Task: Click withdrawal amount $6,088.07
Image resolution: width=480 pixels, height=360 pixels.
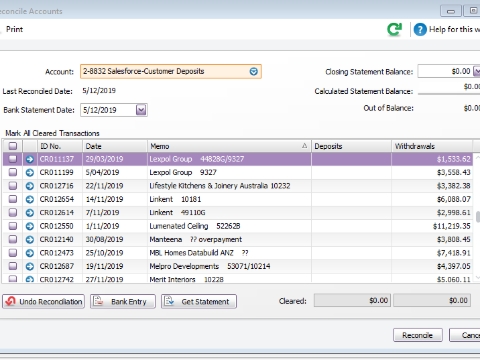Action: click(x=454, y=199)
